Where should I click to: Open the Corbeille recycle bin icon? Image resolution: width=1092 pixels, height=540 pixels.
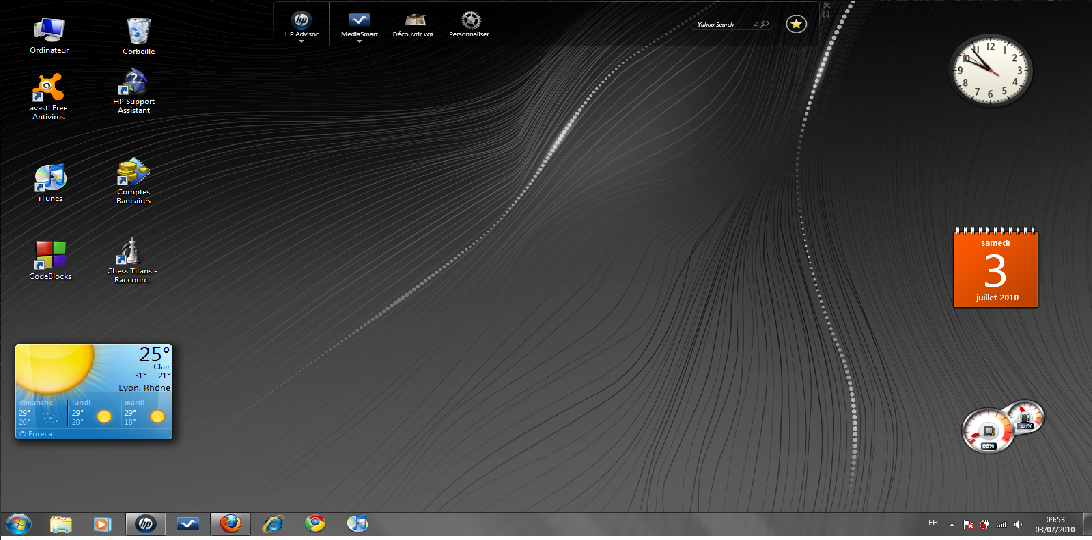pos(139,32)
